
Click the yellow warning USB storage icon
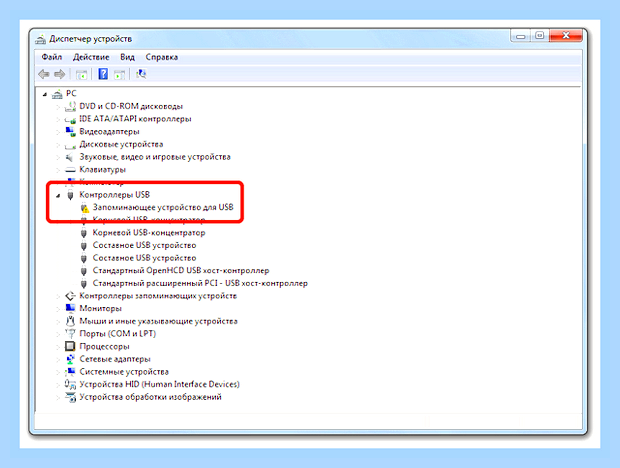(x=84, y=208)
